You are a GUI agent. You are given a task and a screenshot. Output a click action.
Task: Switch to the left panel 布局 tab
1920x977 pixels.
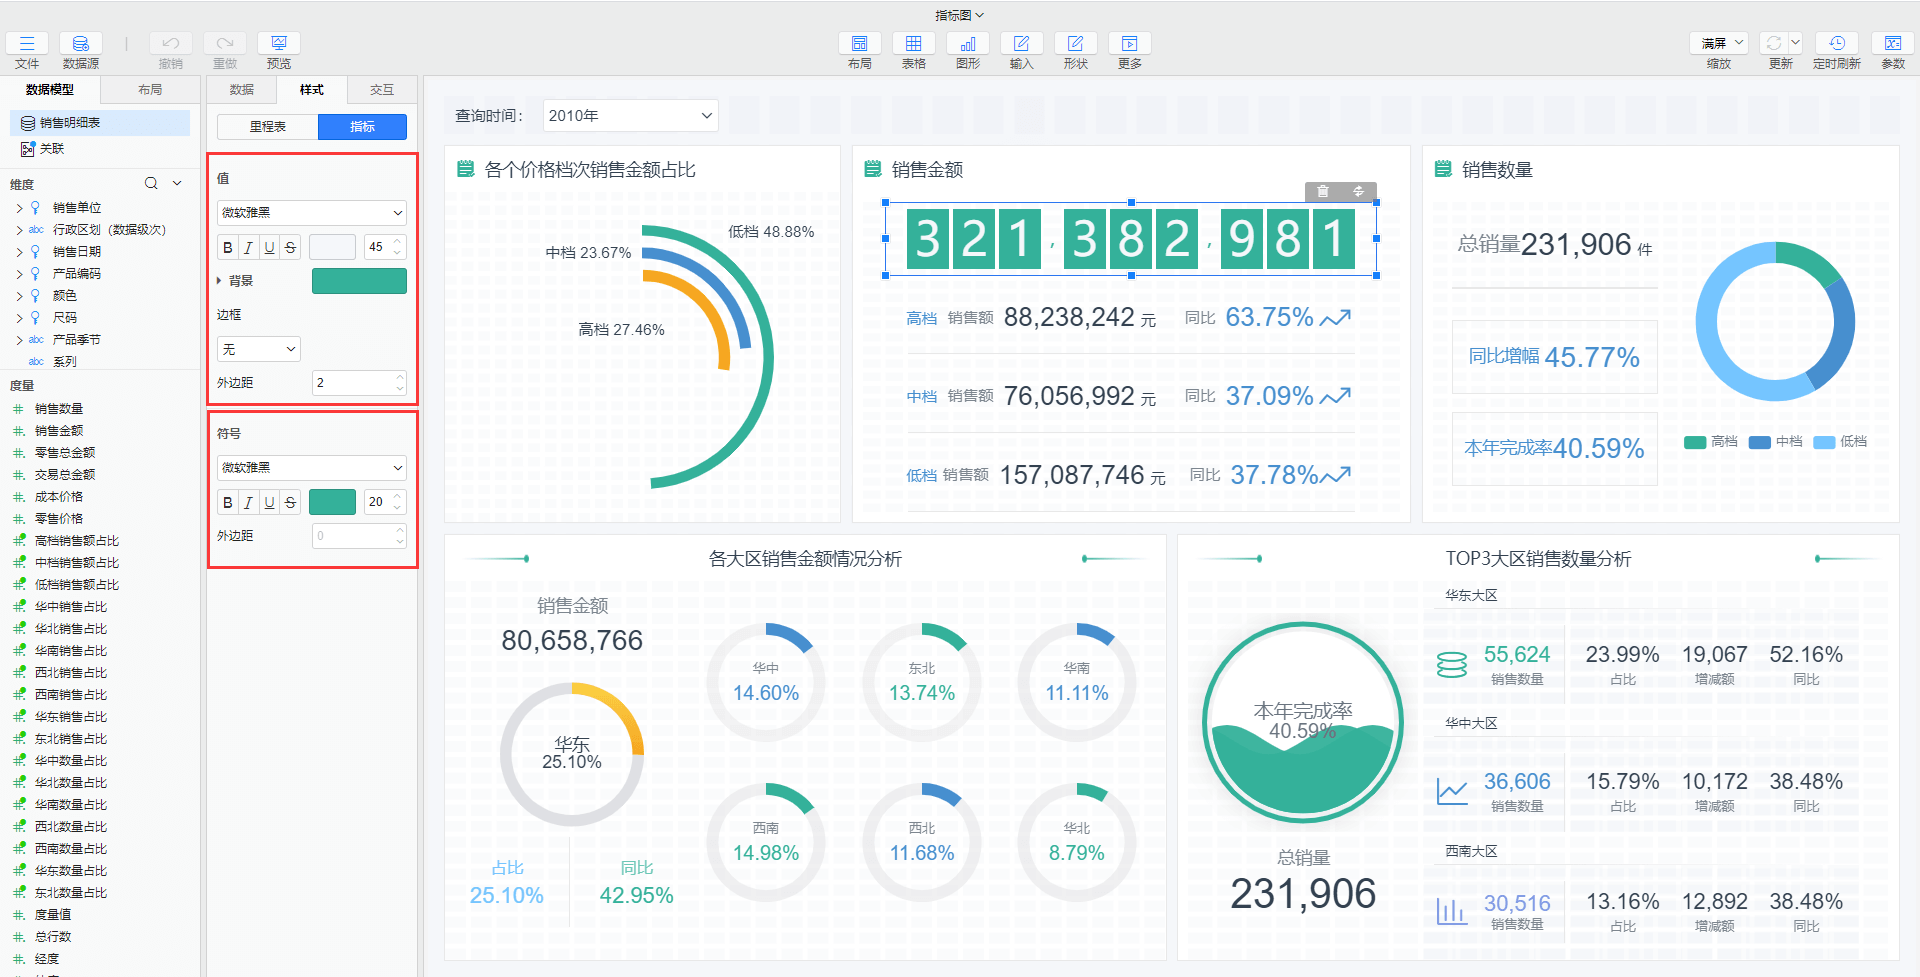click(150, 89)
